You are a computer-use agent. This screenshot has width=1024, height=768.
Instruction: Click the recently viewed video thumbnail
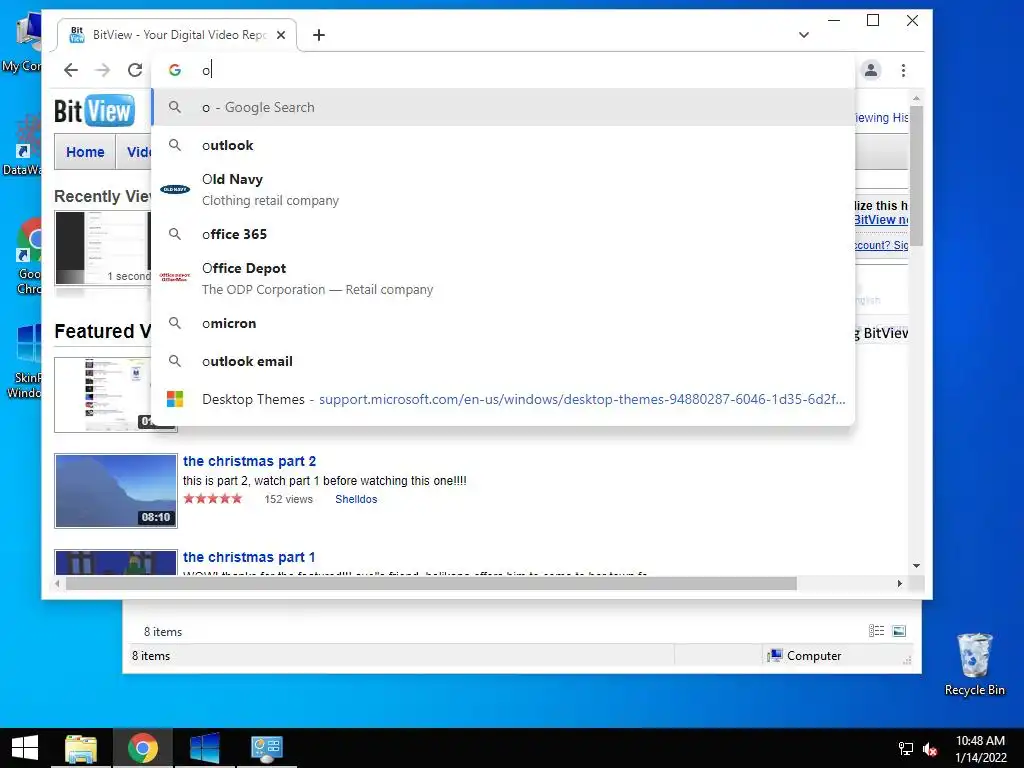coord(103,248)
